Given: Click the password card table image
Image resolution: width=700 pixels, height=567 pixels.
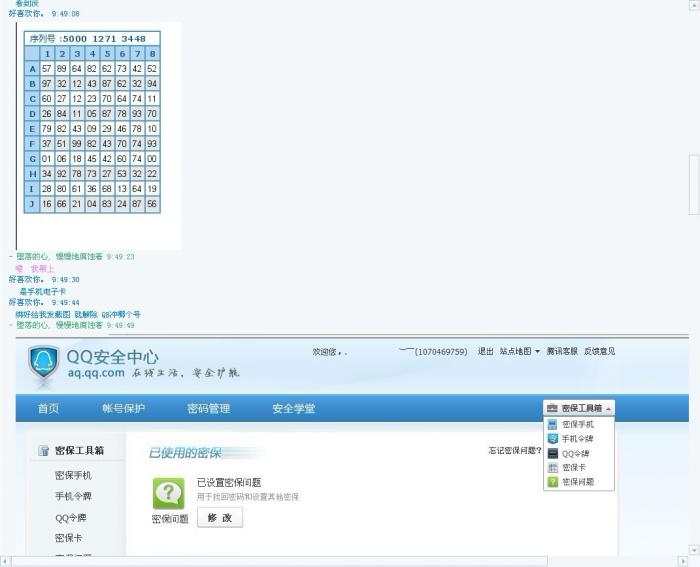Looking at the screenshot, I should tap(92, 122).
